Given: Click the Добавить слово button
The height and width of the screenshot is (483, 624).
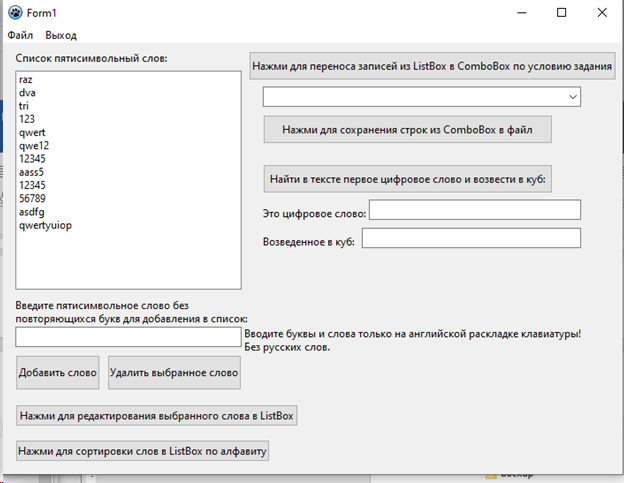Looking at the screenshot, I should tap(58, 373).
